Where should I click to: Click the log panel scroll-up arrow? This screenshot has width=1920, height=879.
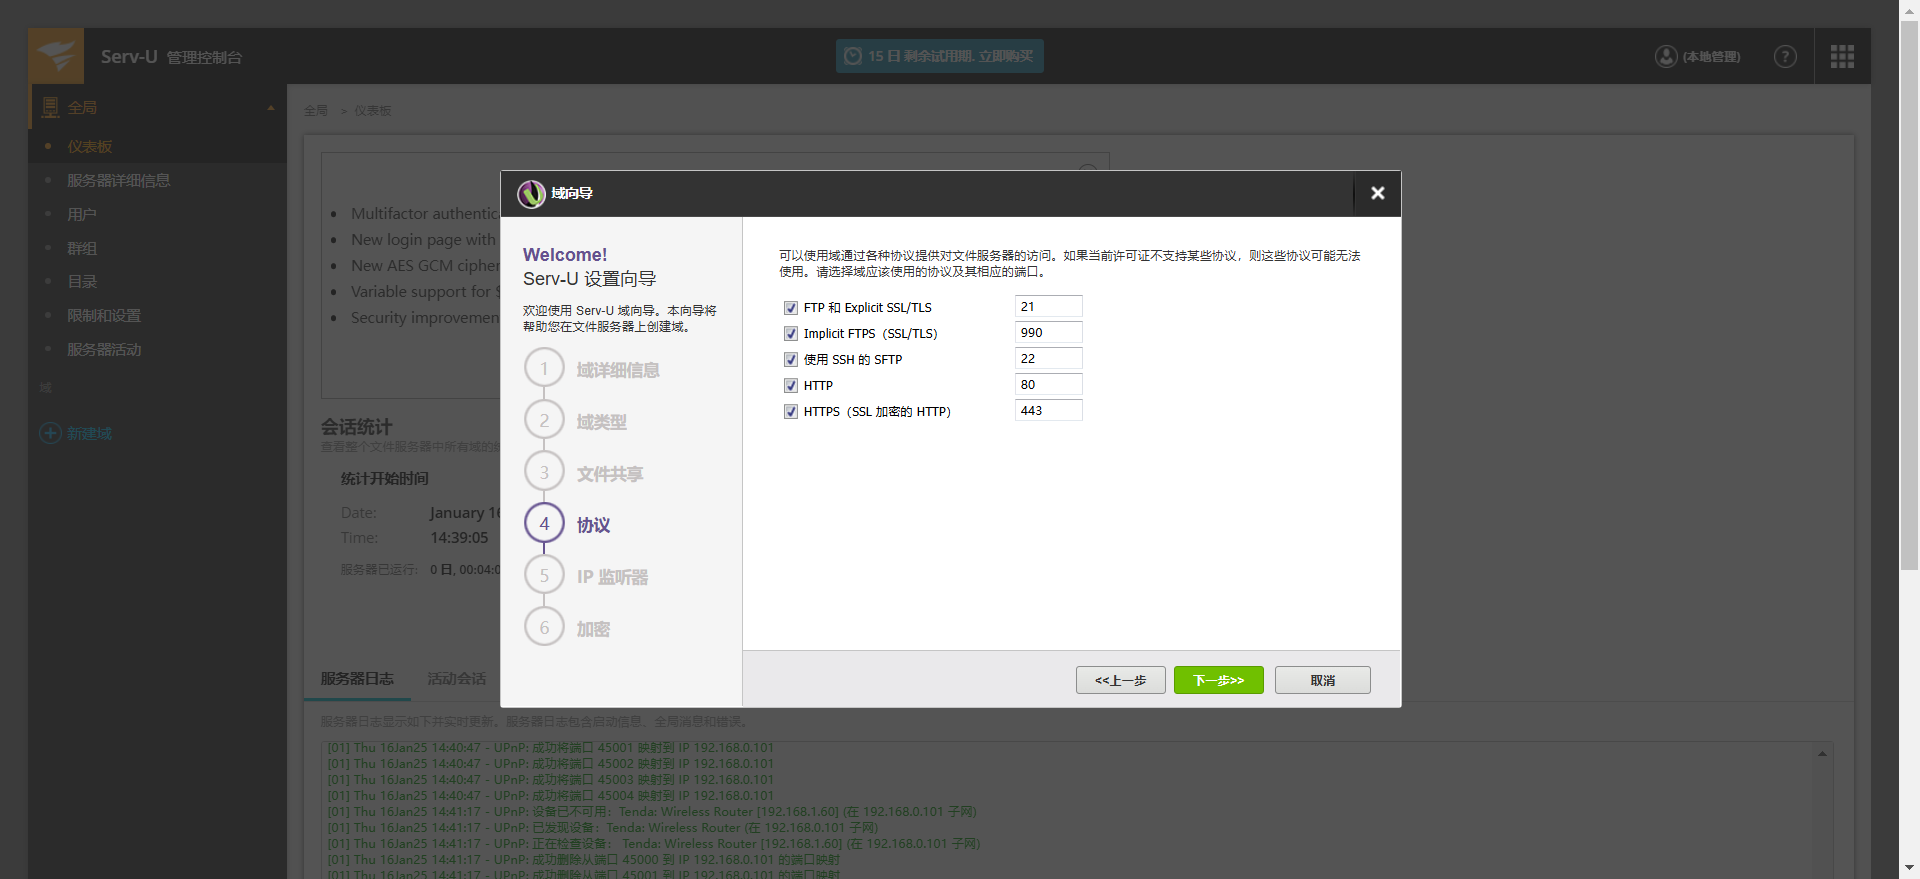1822,754
